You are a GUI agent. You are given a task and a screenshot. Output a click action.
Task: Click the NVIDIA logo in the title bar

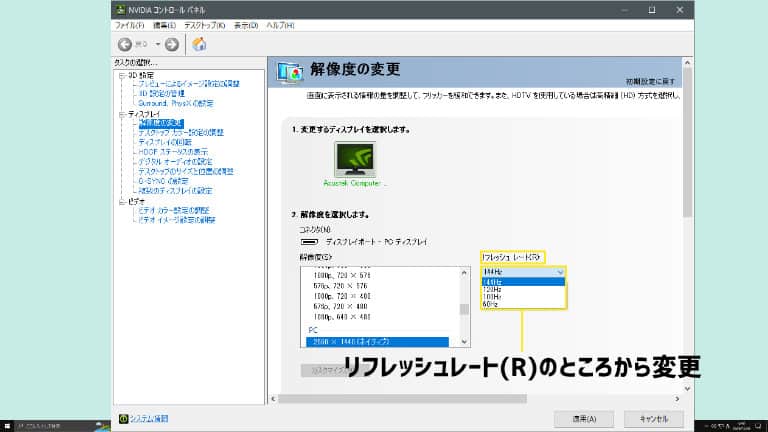pos(120,10)
